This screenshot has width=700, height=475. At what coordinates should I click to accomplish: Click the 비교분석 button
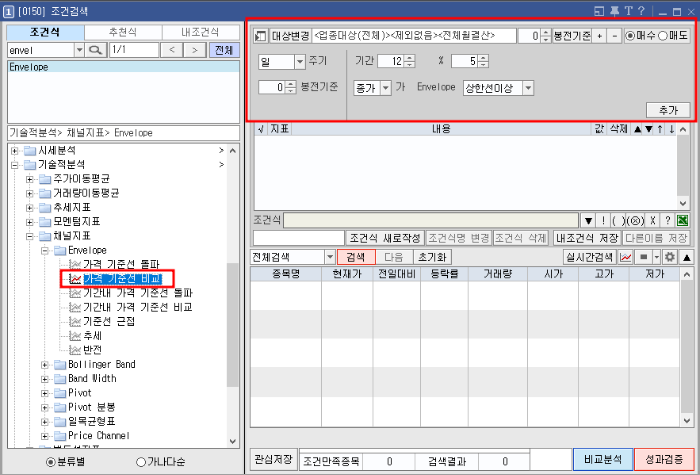[x=603, y=459]
